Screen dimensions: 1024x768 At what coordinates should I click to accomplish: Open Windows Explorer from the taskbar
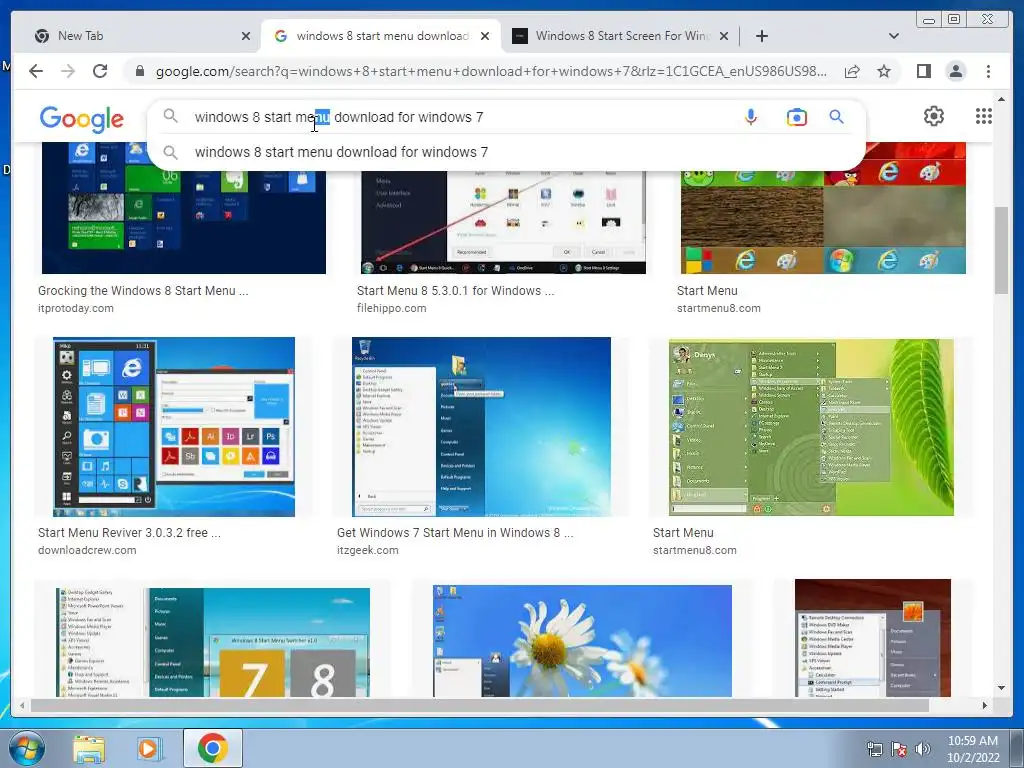(89, 748)
